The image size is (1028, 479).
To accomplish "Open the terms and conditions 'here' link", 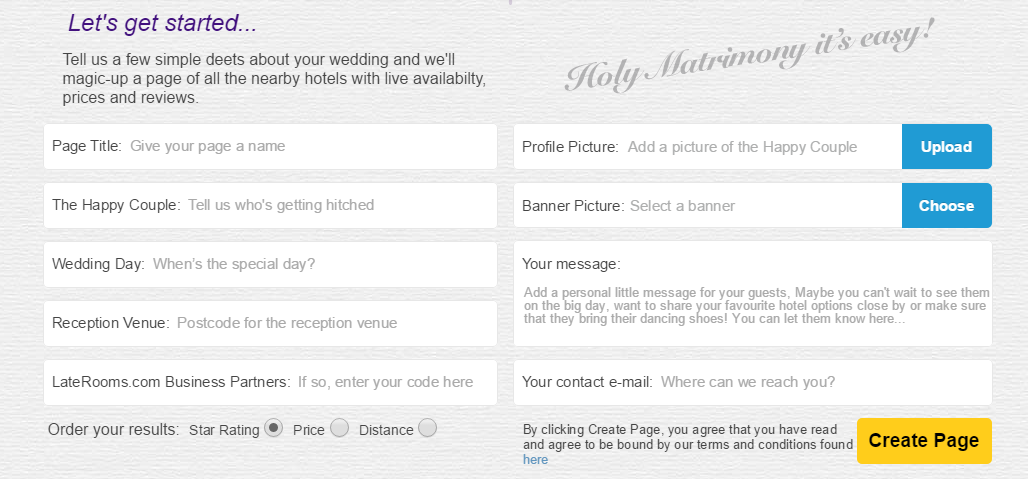I will point(535,460).
